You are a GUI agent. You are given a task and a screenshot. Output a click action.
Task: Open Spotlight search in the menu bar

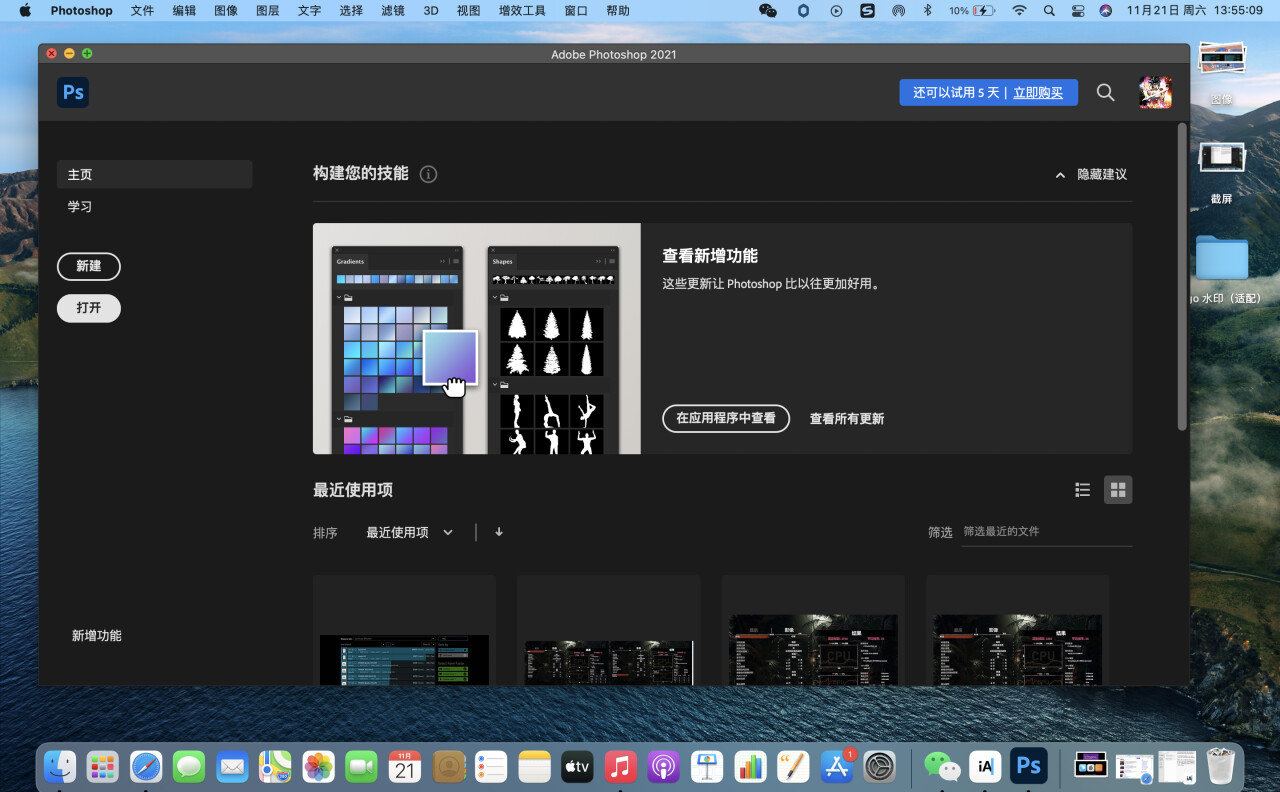1049,10
